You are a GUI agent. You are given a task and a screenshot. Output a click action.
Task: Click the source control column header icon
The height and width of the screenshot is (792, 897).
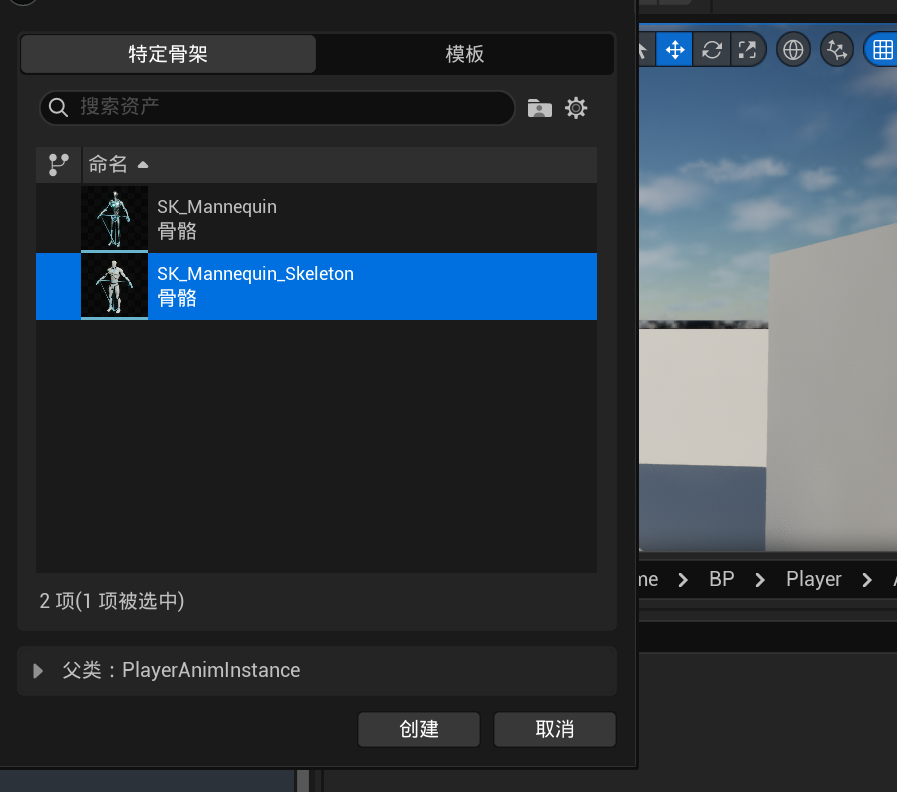point(58,165)
